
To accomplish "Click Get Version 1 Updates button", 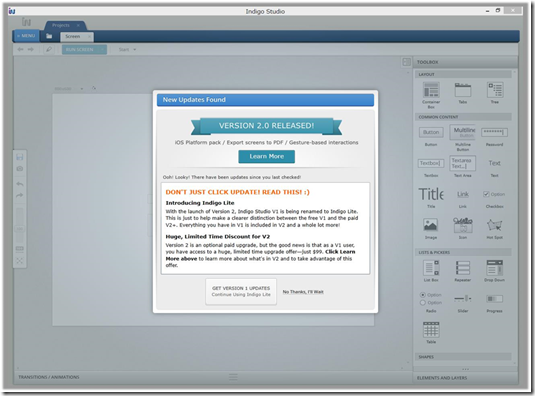I will [x=241, y=291].
